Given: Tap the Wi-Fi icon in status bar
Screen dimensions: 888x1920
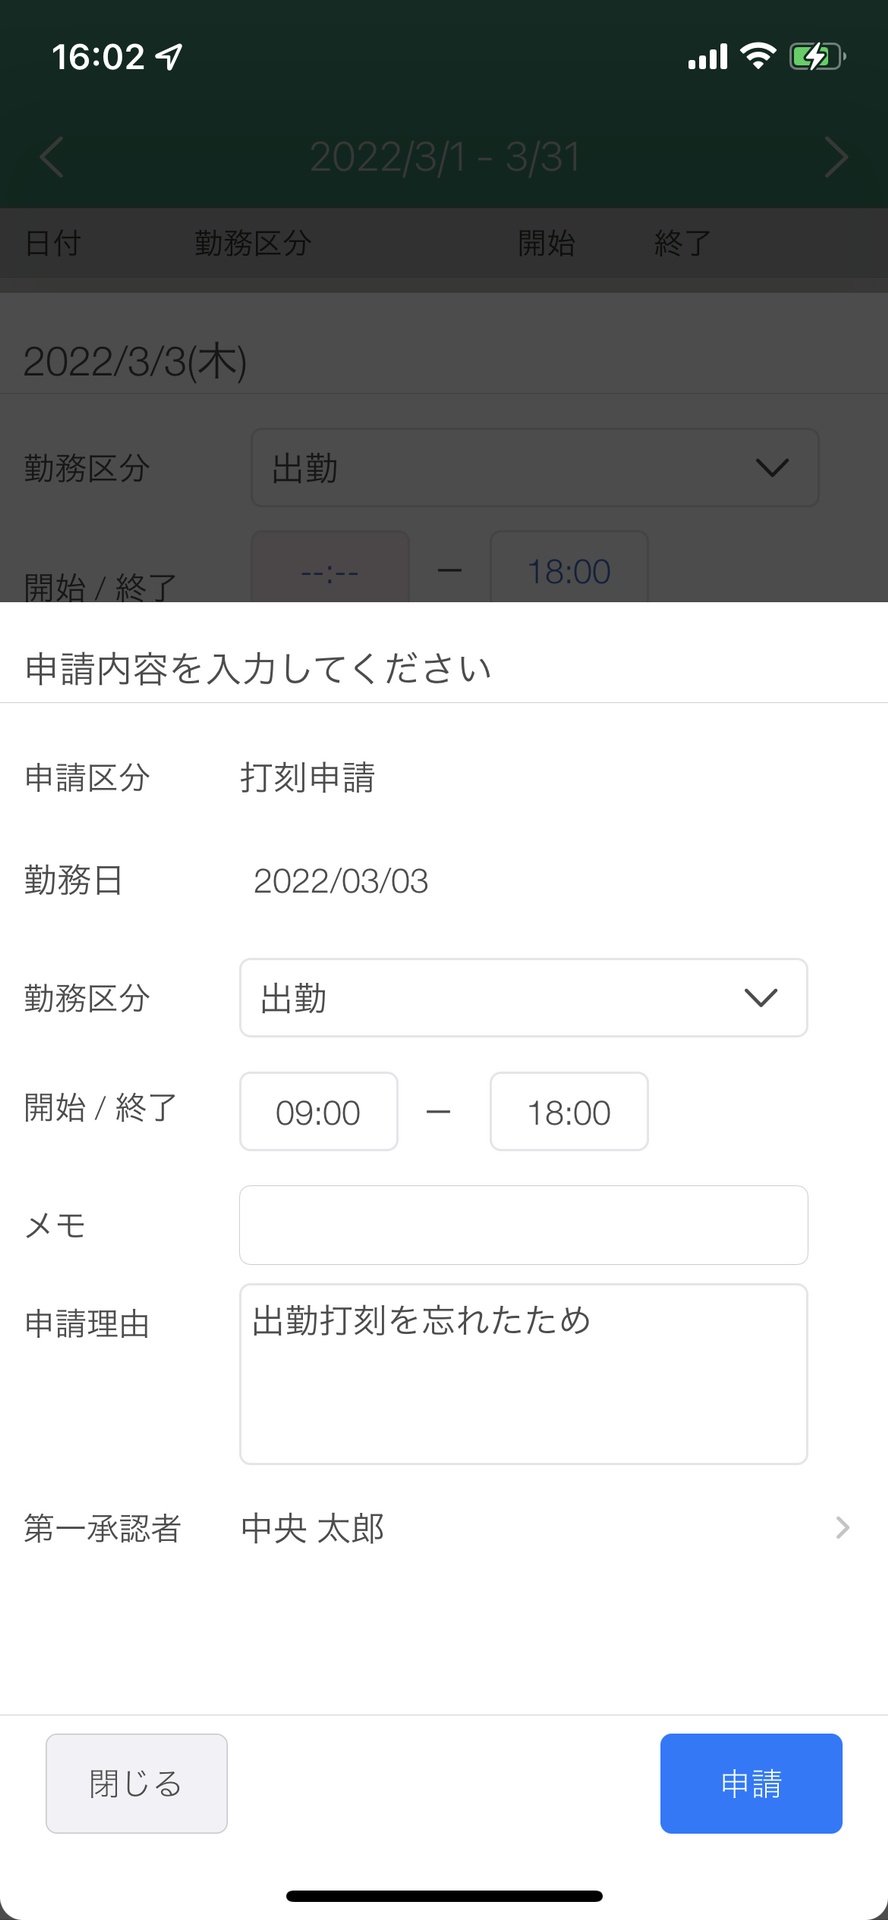Looking at the screenshot, I should coord(757,55).
